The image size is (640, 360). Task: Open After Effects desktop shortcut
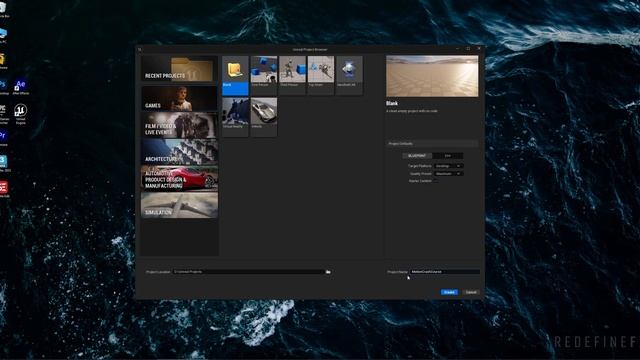[x=20, y=87]
